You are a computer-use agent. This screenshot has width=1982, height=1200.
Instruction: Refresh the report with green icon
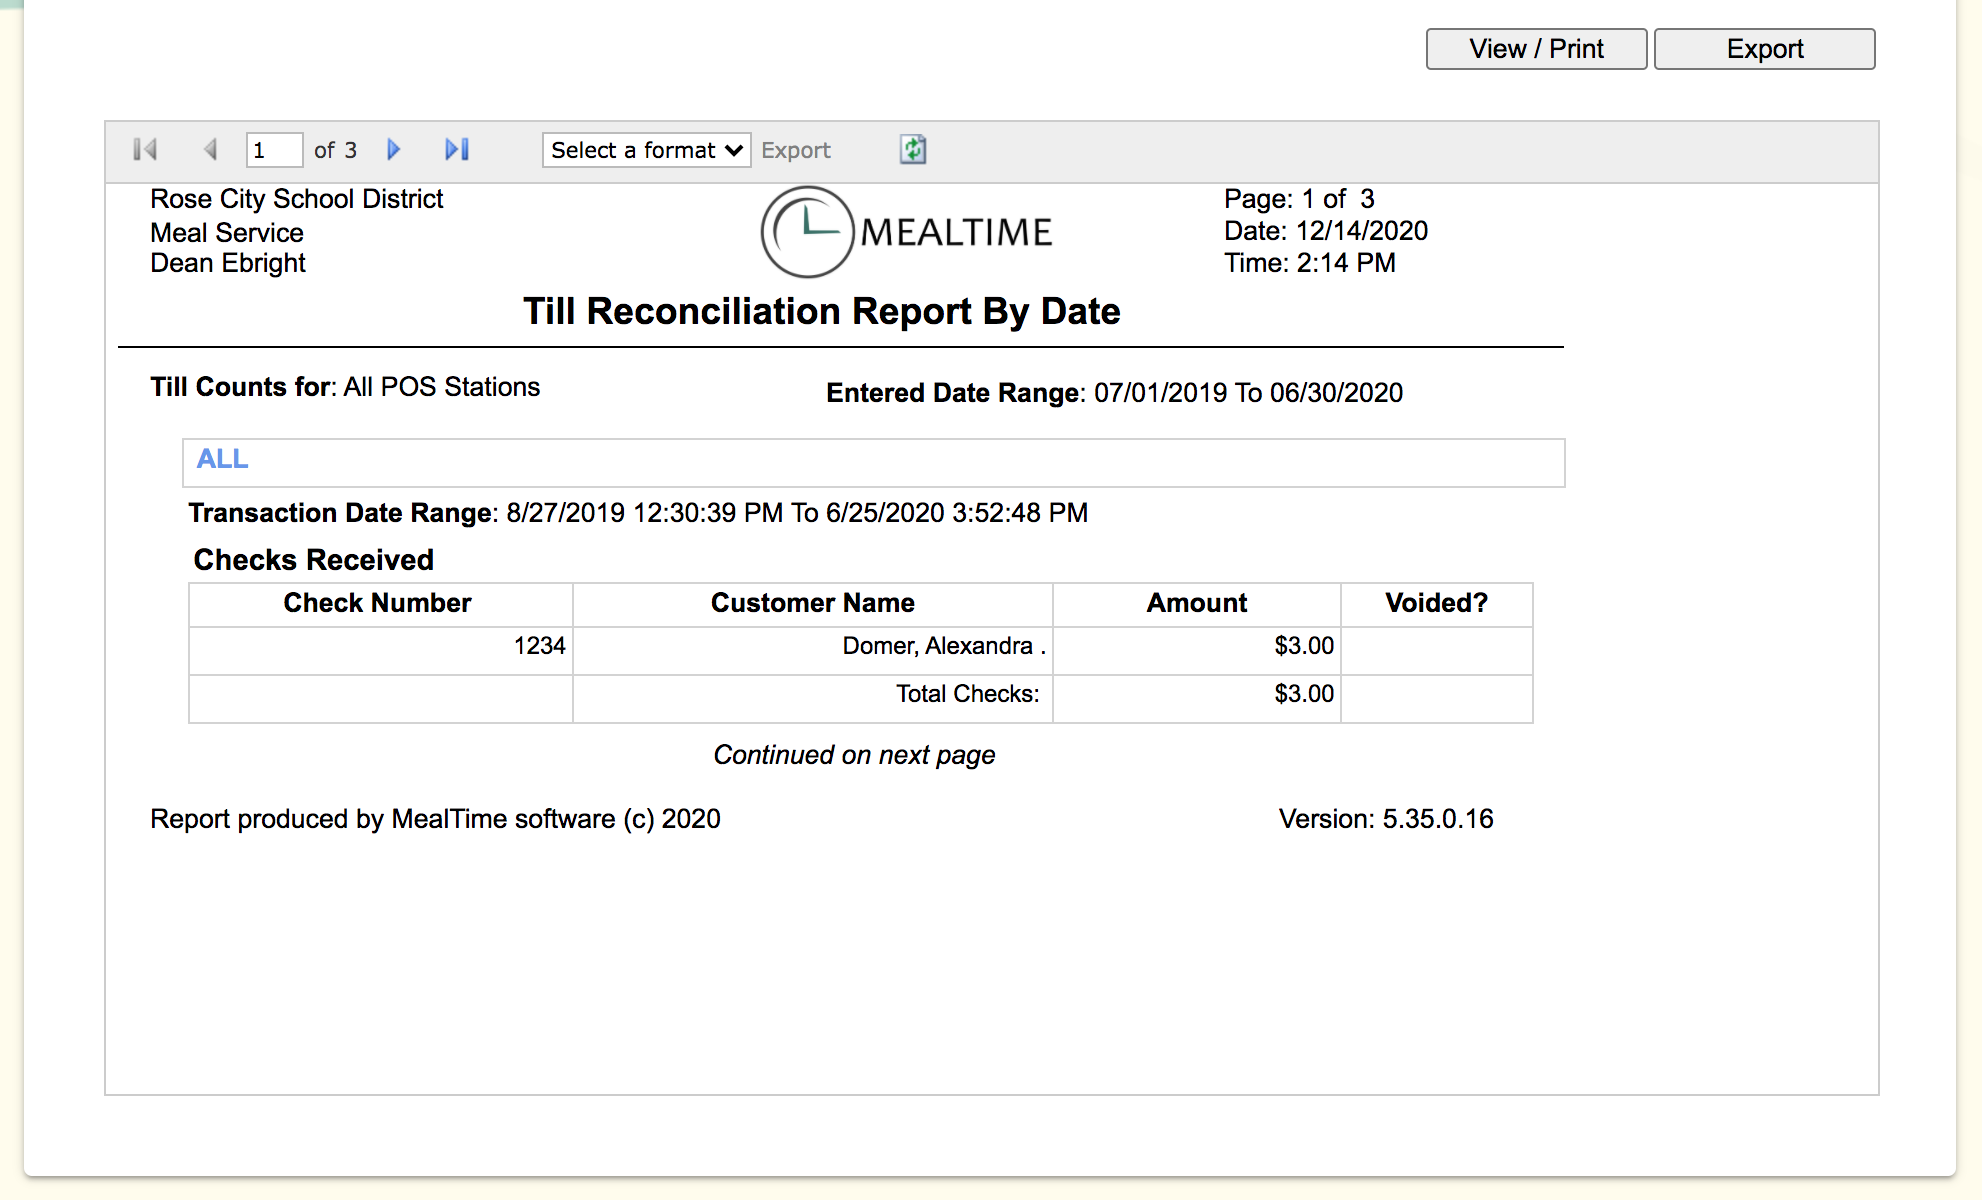tap(912, 150)
